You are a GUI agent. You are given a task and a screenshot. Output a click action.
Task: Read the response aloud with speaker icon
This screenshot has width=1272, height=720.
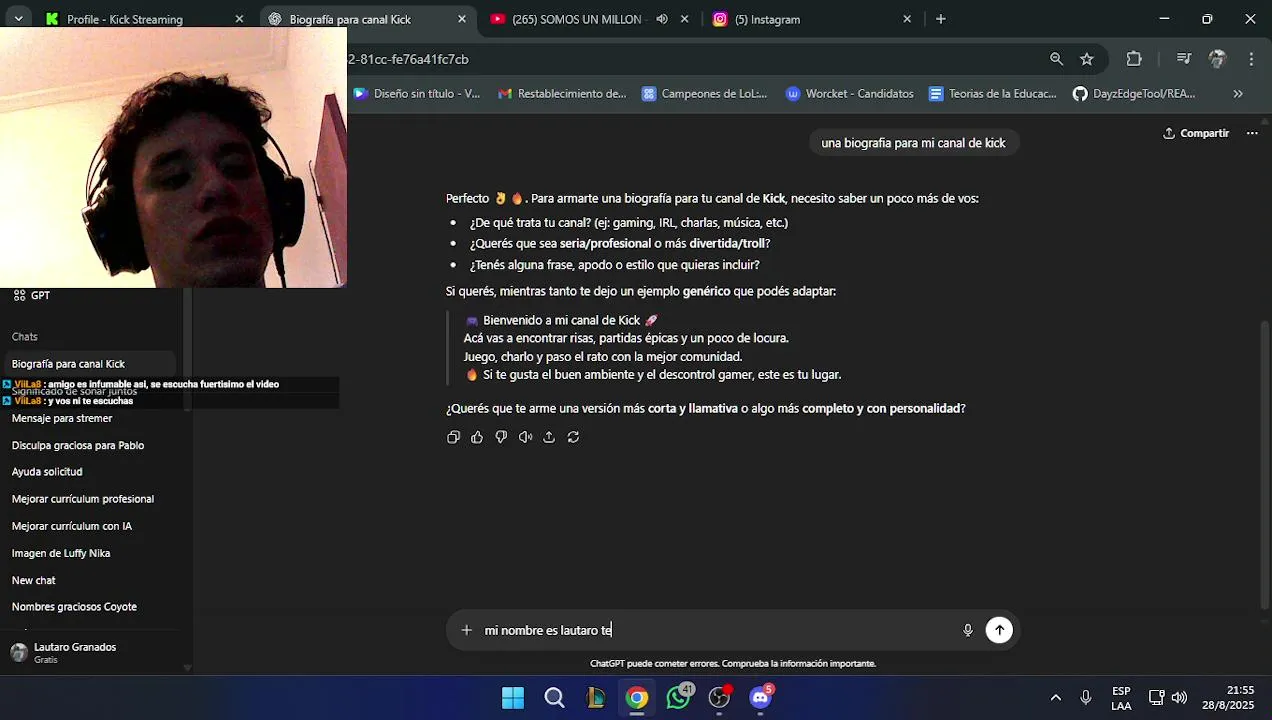(x=525, y=437)
